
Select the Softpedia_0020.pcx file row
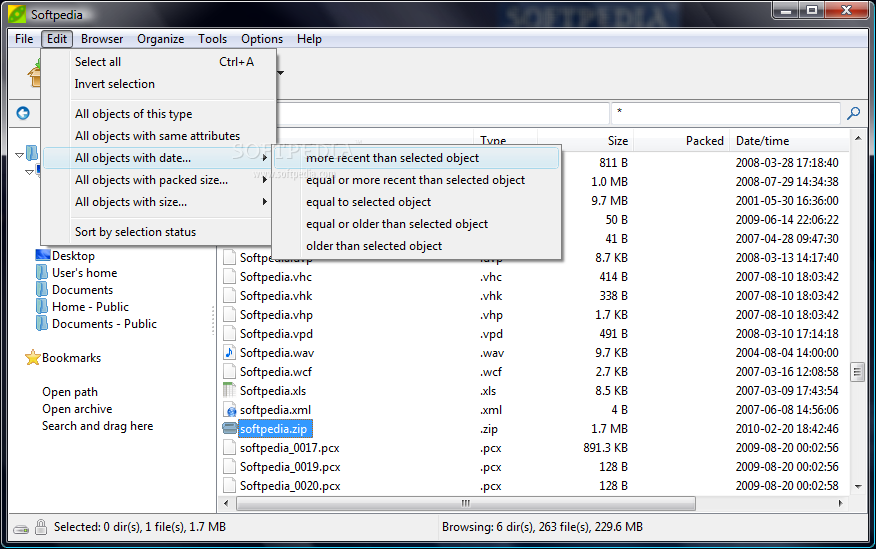(x=534, y=485)
